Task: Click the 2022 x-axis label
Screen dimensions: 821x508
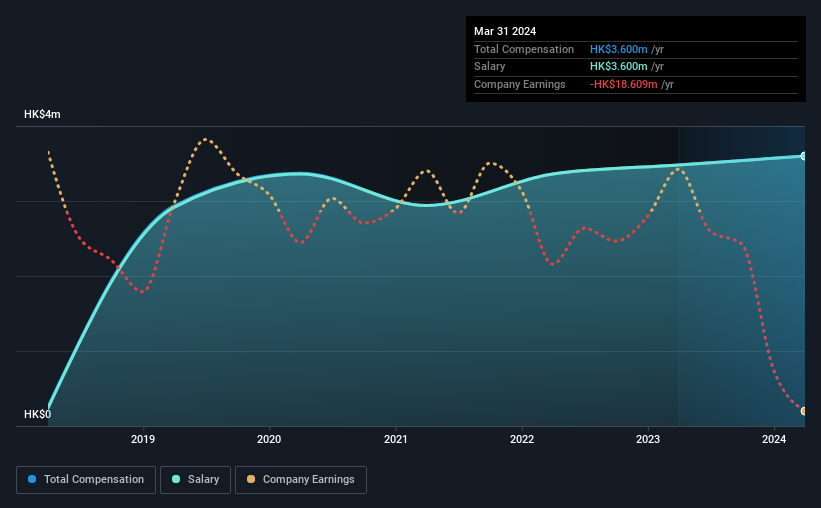Action: point(522,439)
